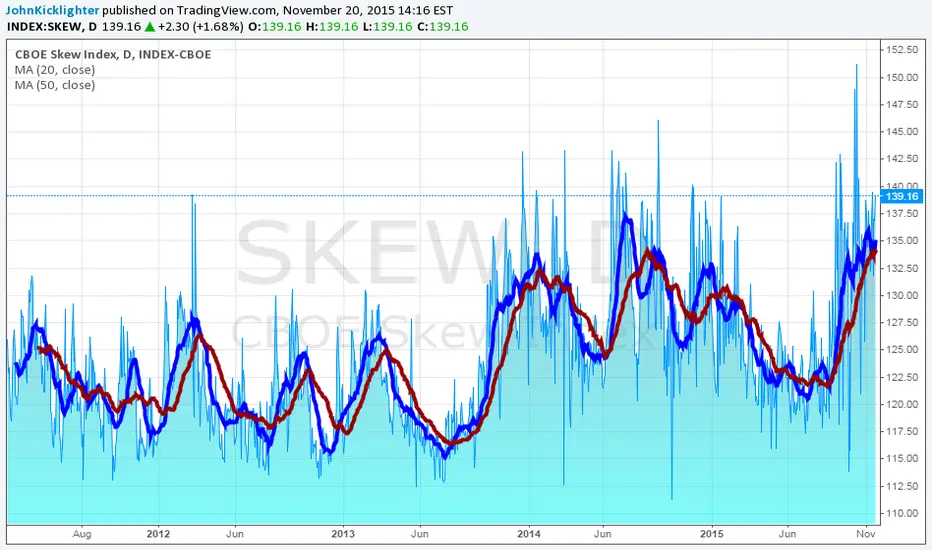
Task: Click the 145.00 price axis label
Action: click(x=902, y=131)
